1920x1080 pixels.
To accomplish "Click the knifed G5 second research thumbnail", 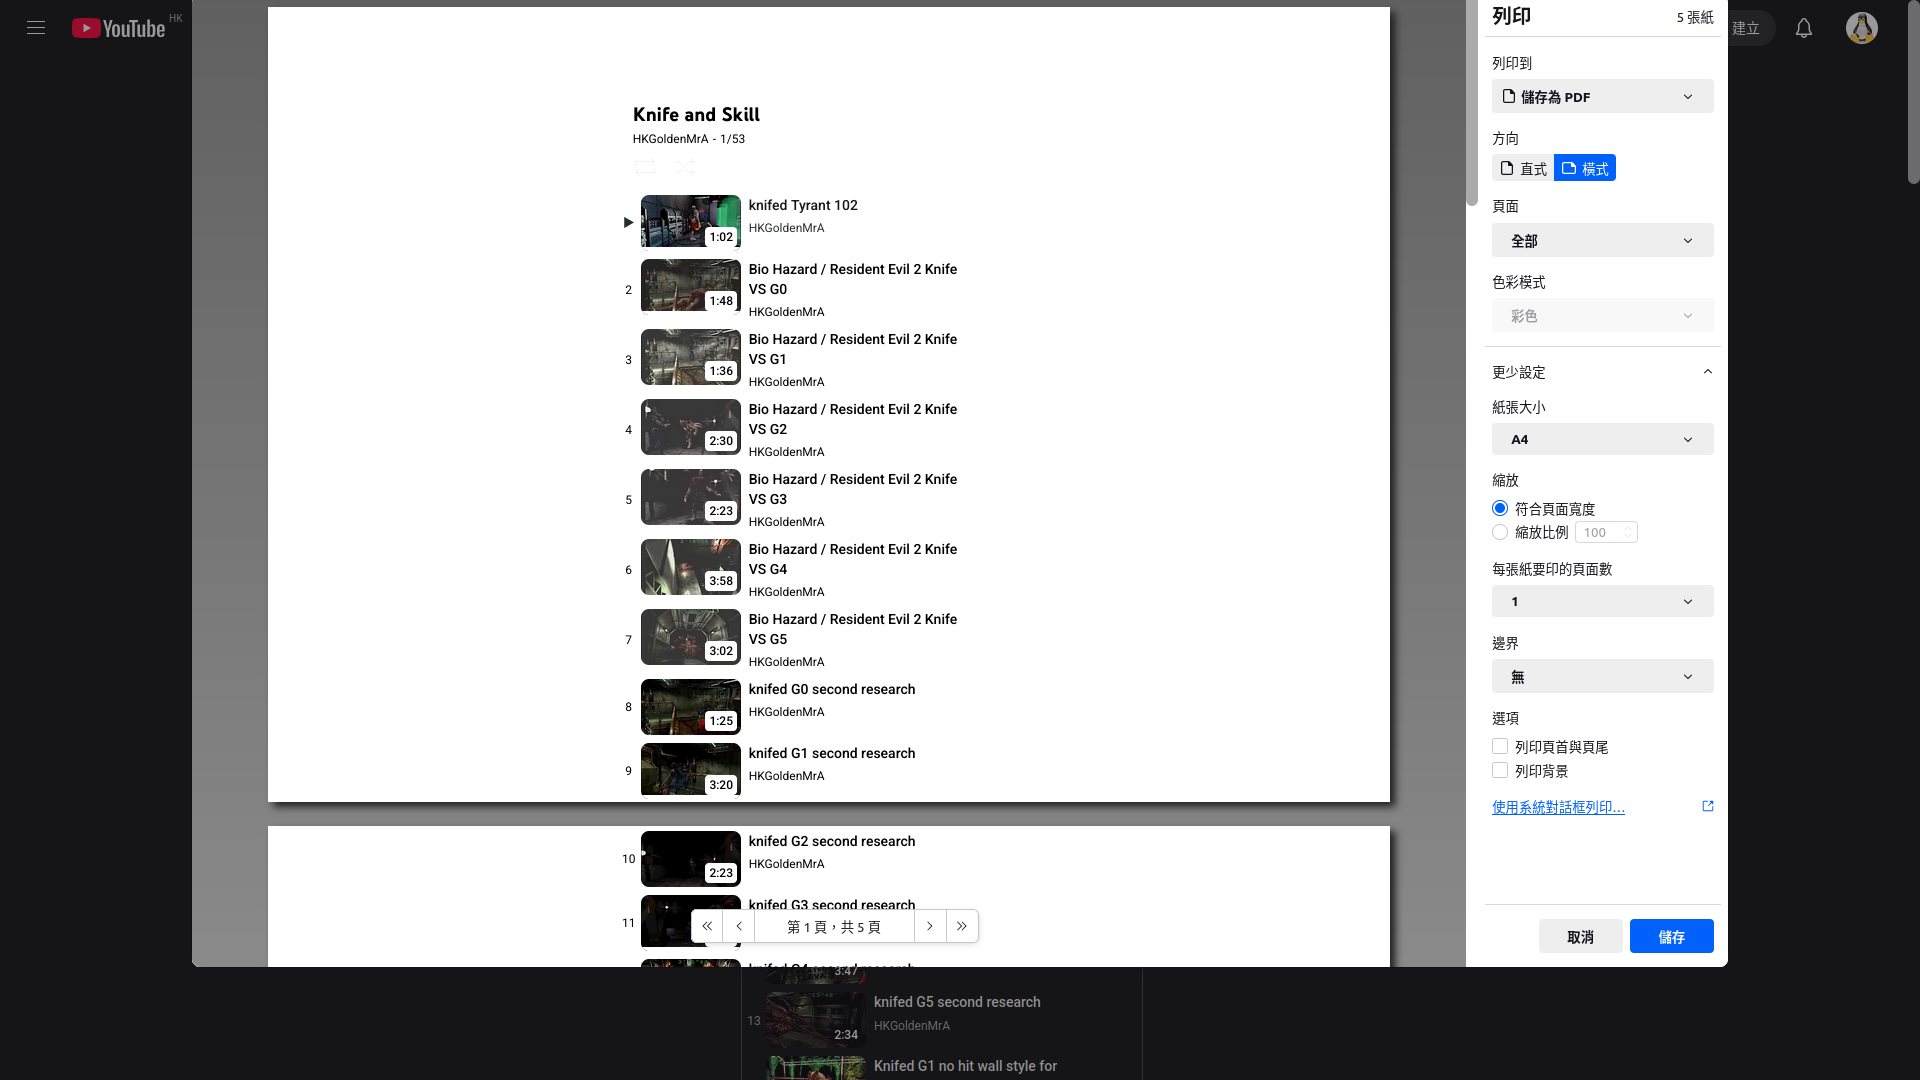I will [816, 1020].
